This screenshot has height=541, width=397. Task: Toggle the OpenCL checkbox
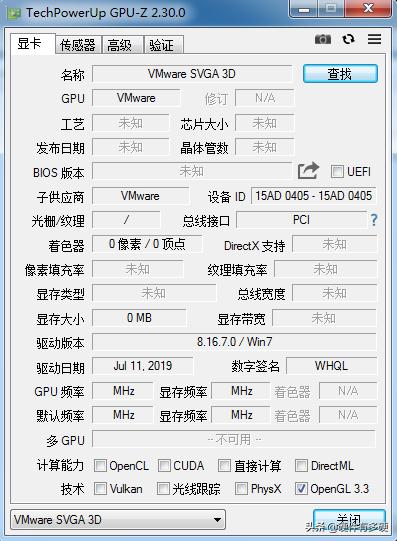click(x=100, y=465)
